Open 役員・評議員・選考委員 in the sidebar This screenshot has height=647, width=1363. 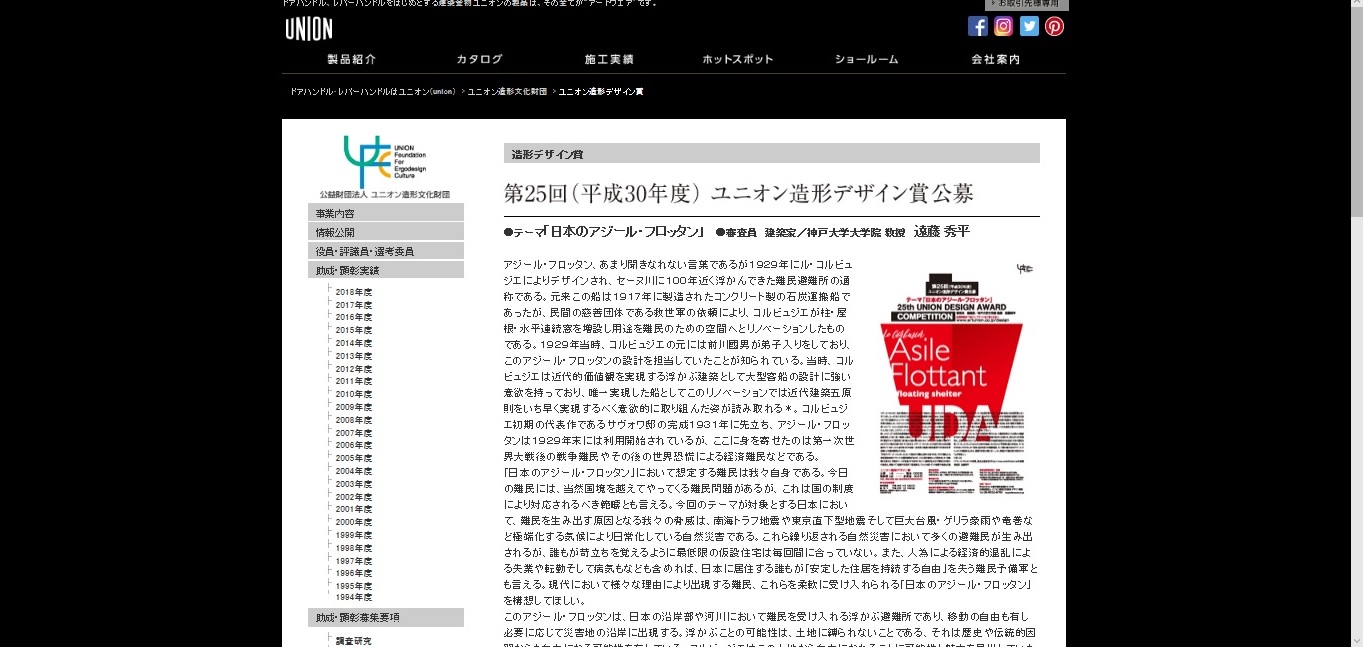point(386,251)
